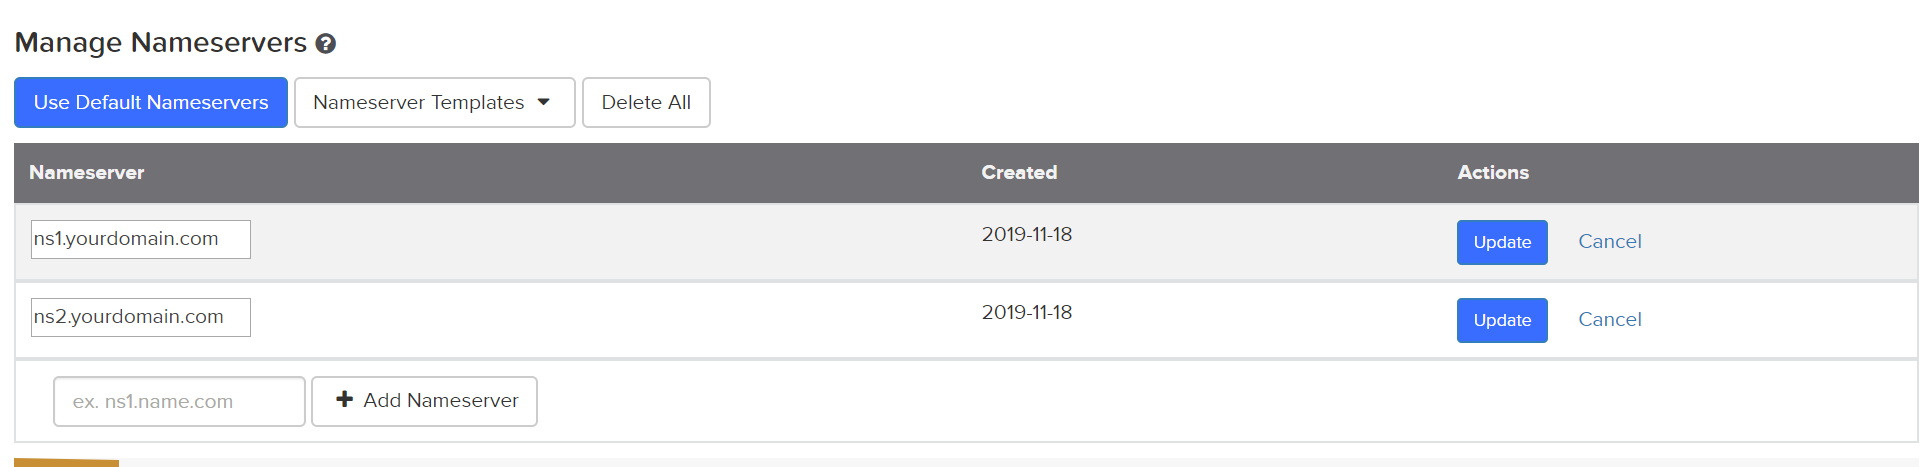Click the Add Nameserver button label
This screenshot has height=467, width=1932.
(x=441, y=400)
